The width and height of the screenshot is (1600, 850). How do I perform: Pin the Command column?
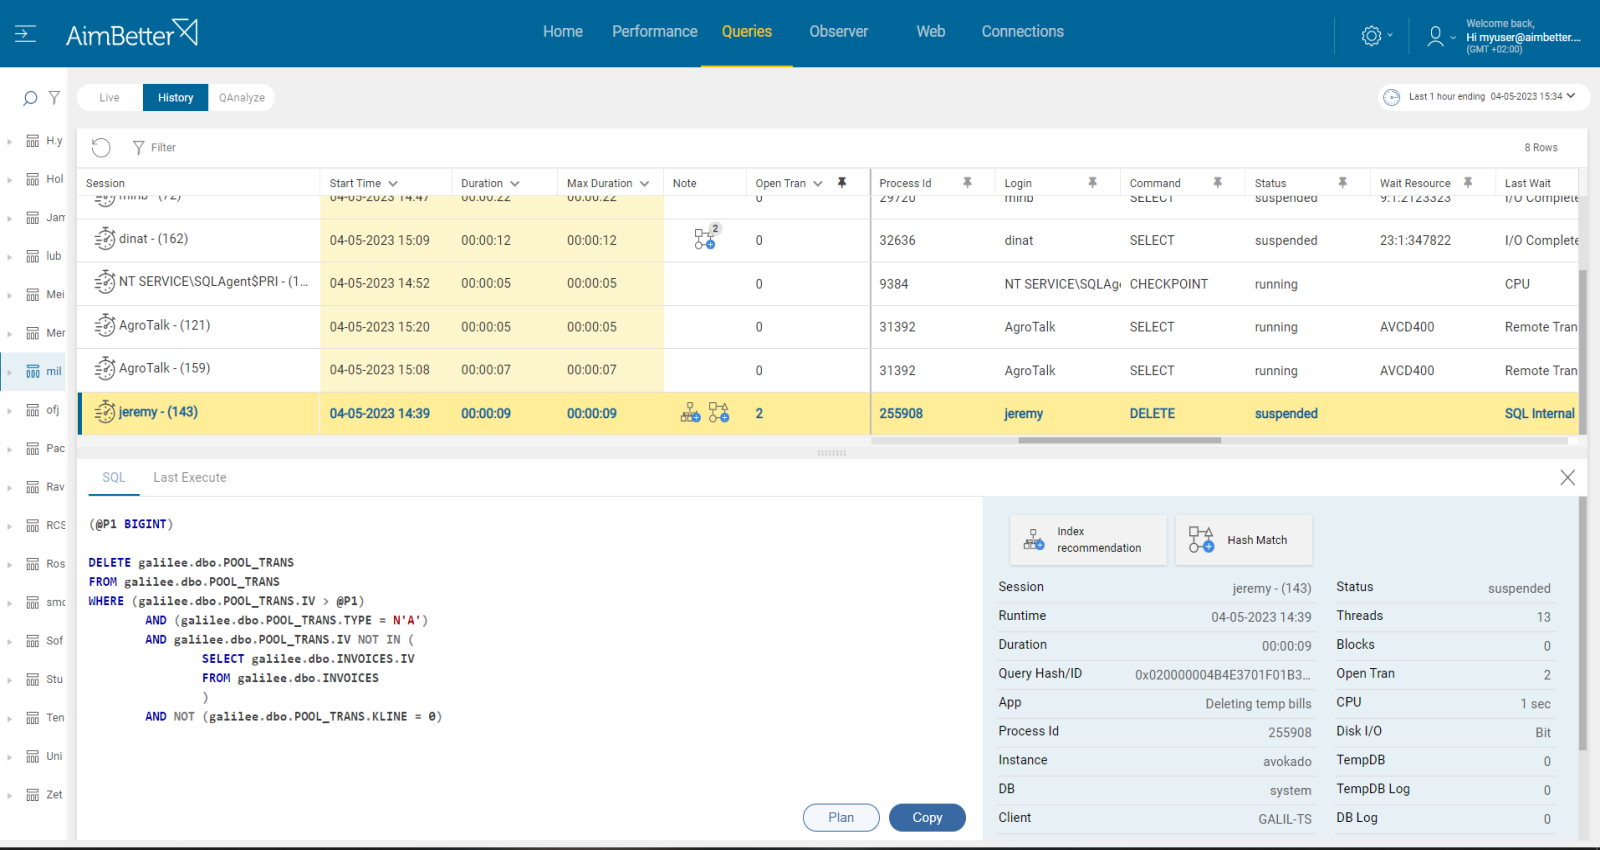(x=1217, y=183)
